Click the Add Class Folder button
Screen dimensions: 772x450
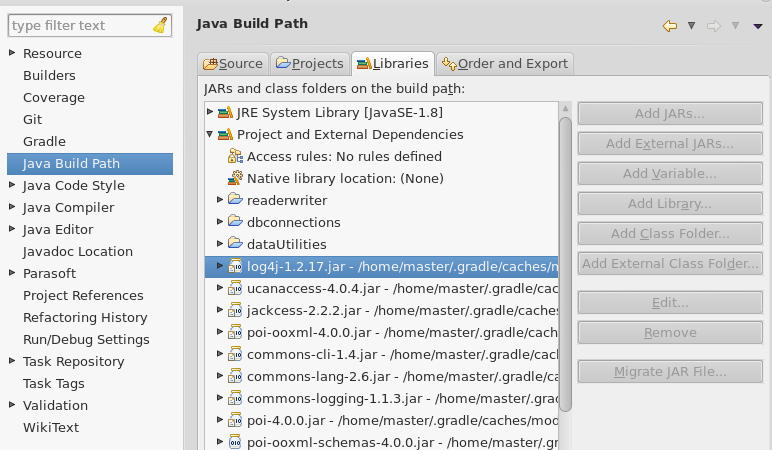pyautogui.click(x=670, y=234)
